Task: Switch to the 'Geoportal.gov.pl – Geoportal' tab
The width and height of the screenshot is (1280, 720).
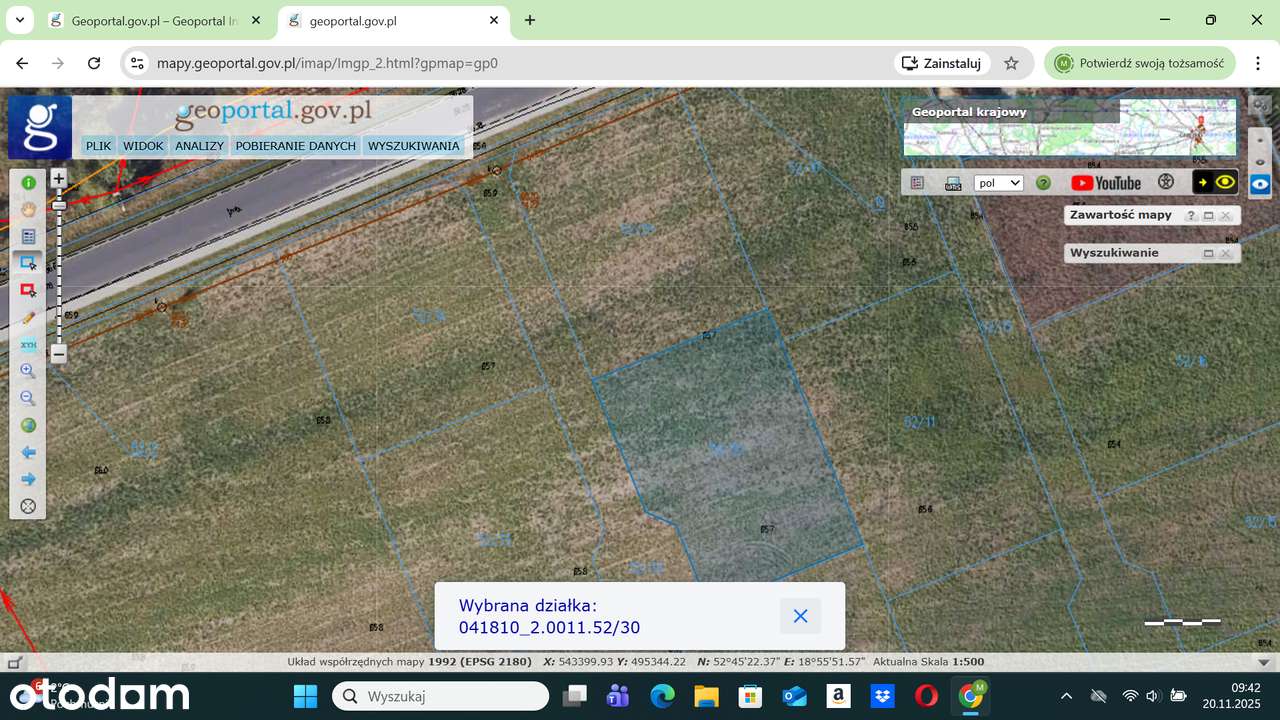Action: [155, 20]
